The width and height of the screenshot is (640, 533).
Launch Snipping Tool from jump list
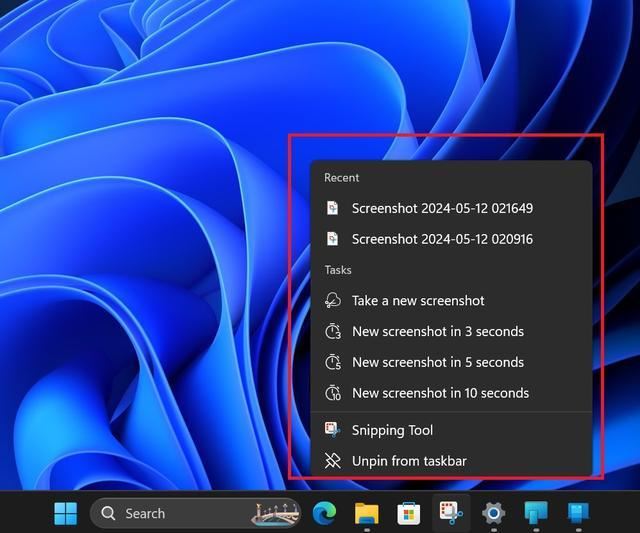pyautogui.click(x=392, y=430)
